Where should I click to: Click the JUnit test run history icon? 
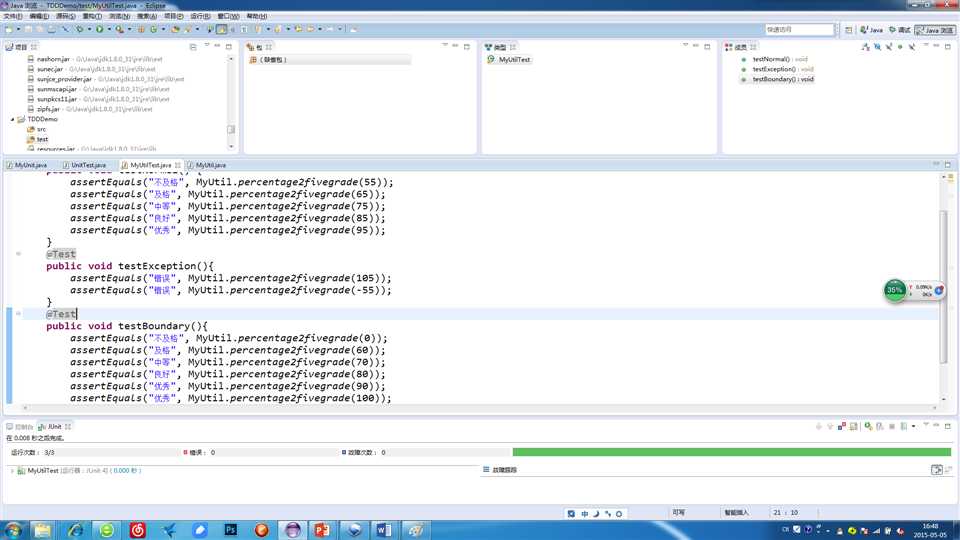coord(904,426)
